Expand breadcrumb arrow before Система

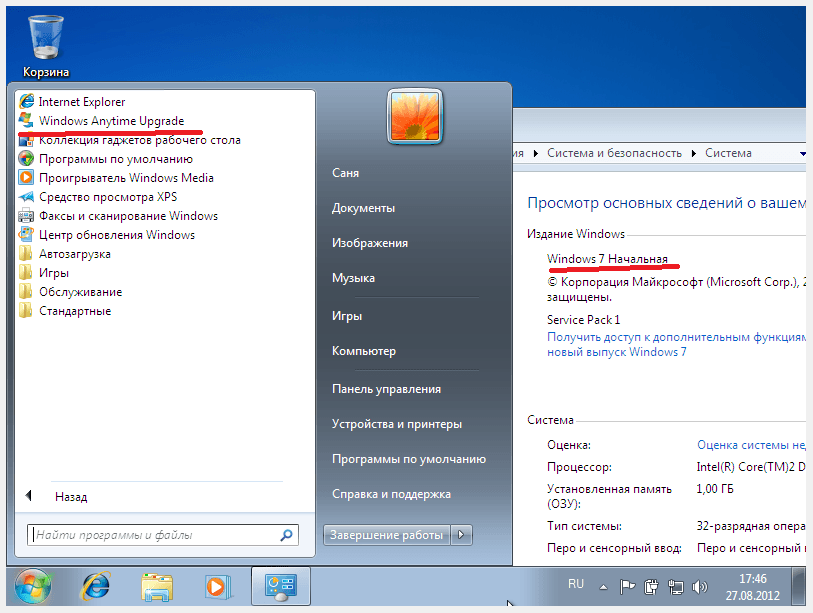coord(694,153)
